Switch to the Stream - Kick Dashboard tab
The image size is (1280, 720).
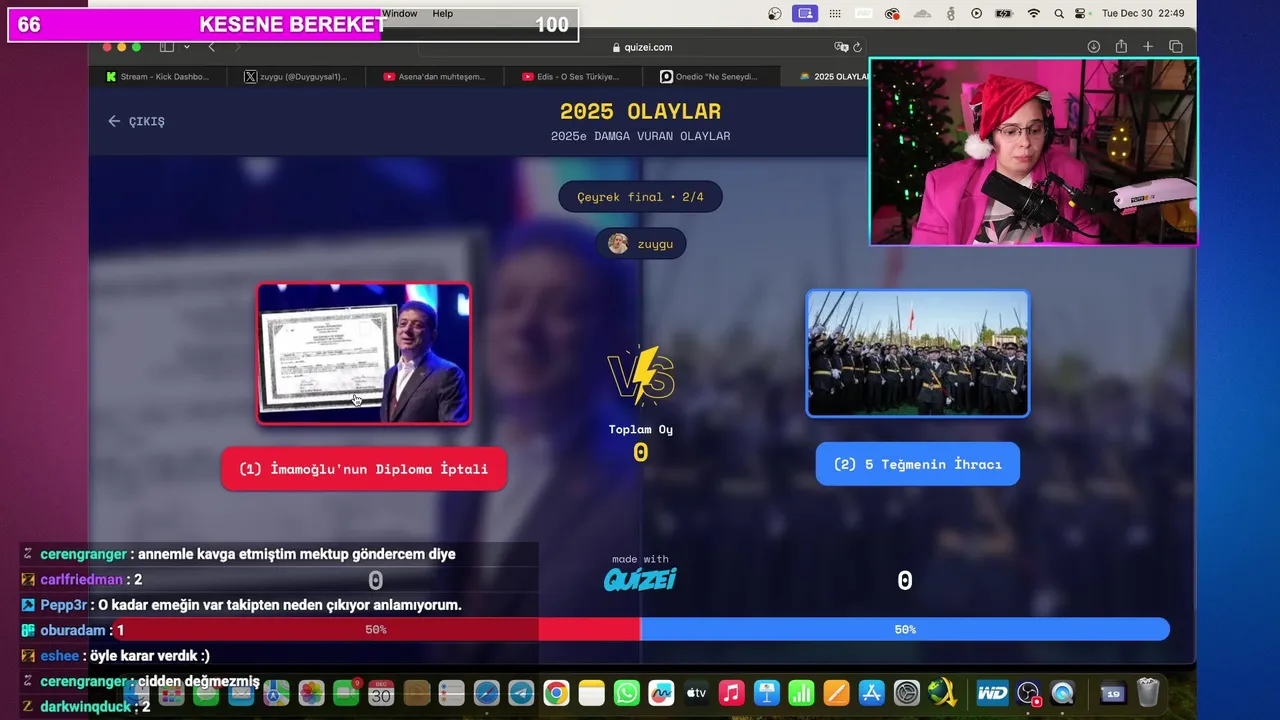tap(158, 77)
